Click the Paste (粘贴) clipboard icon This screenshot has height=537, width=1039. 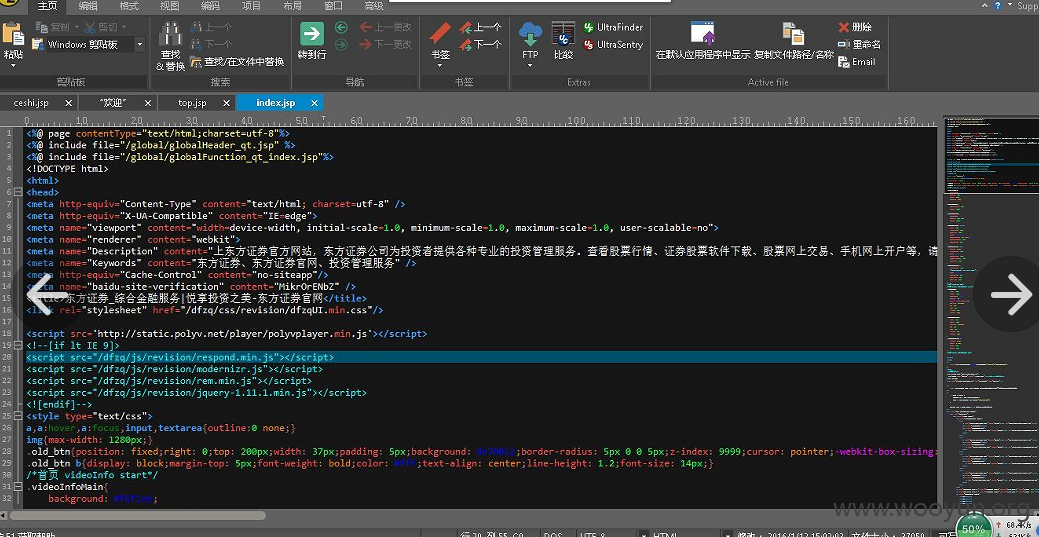pyautogui.click(x=13, y=34)
